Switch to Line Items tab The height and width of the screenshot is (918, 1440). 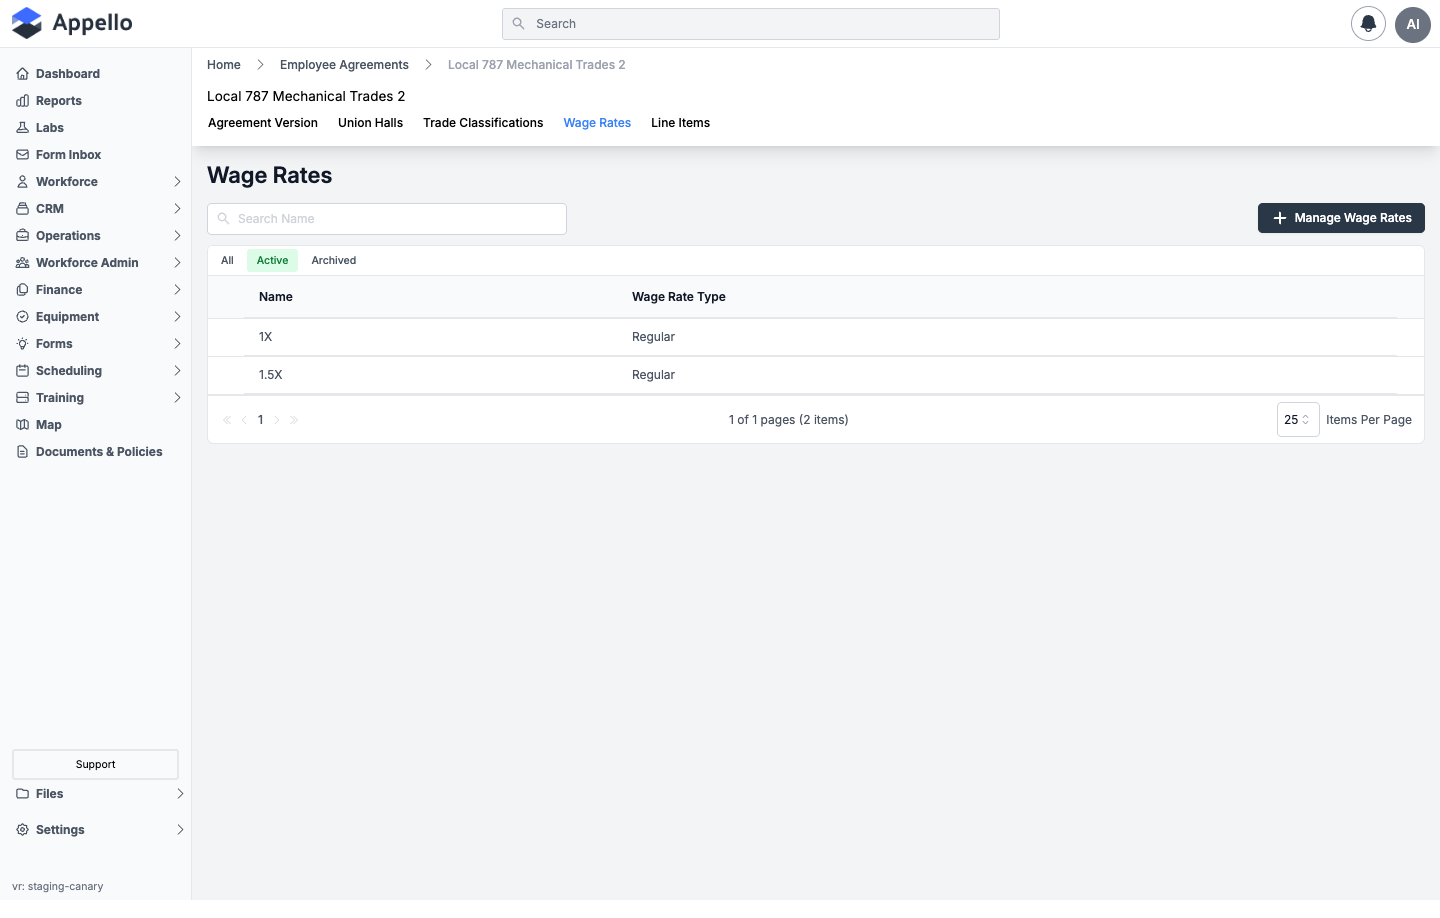point(680,123)
